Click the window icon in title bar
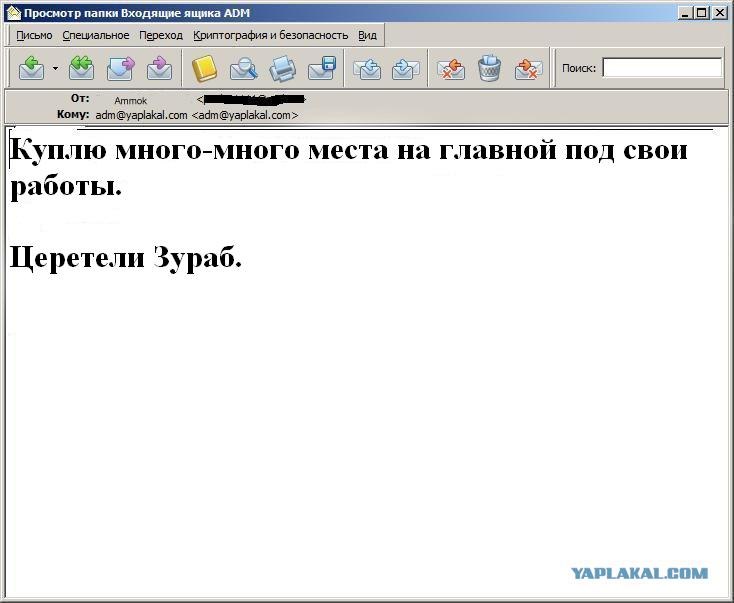 (14, 13)
